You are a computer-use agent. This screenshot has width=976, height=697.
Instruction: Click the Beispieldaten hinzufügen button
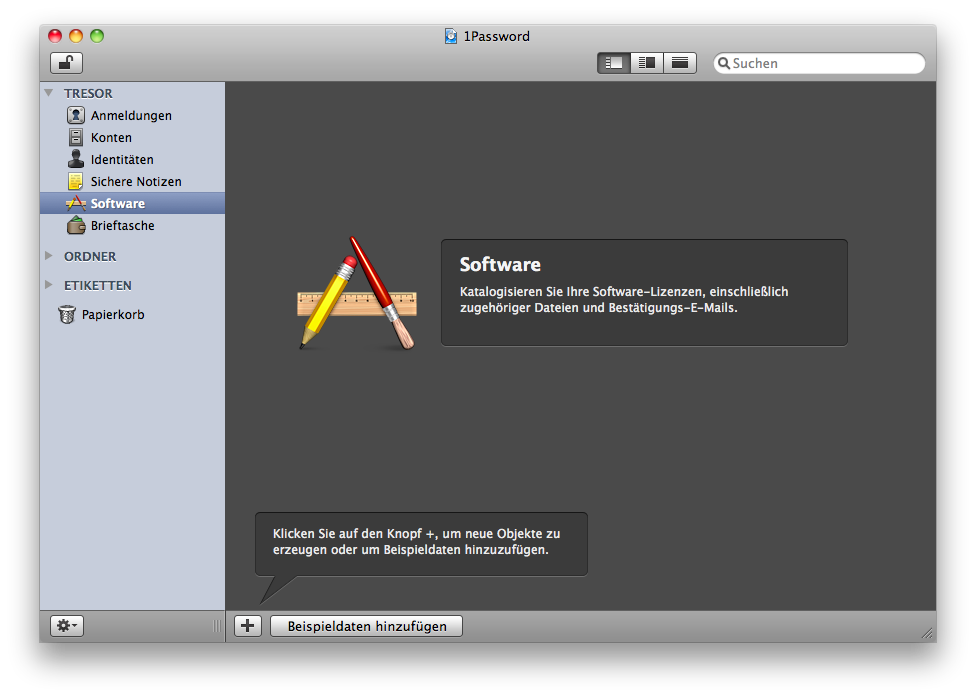pyautogui.click(x=366, y=626)
